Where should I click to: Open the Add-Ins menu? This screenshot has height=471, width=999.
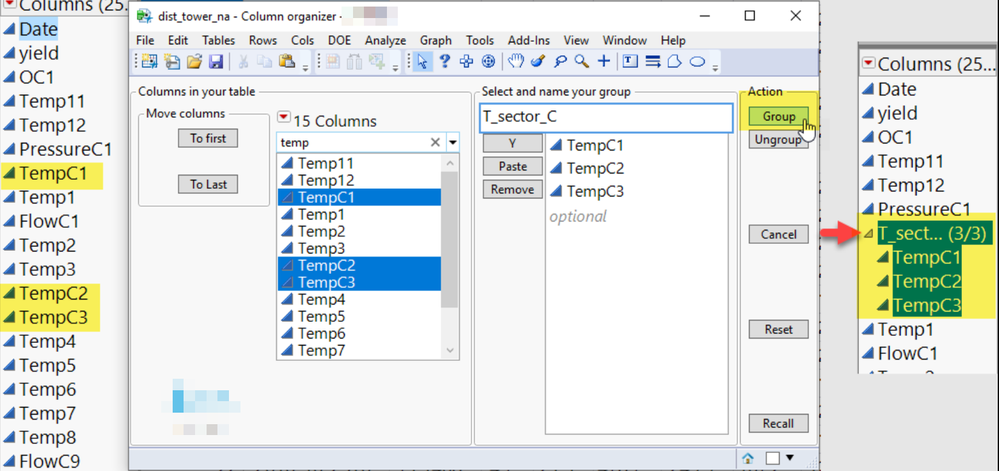click(x=527, y=40)
